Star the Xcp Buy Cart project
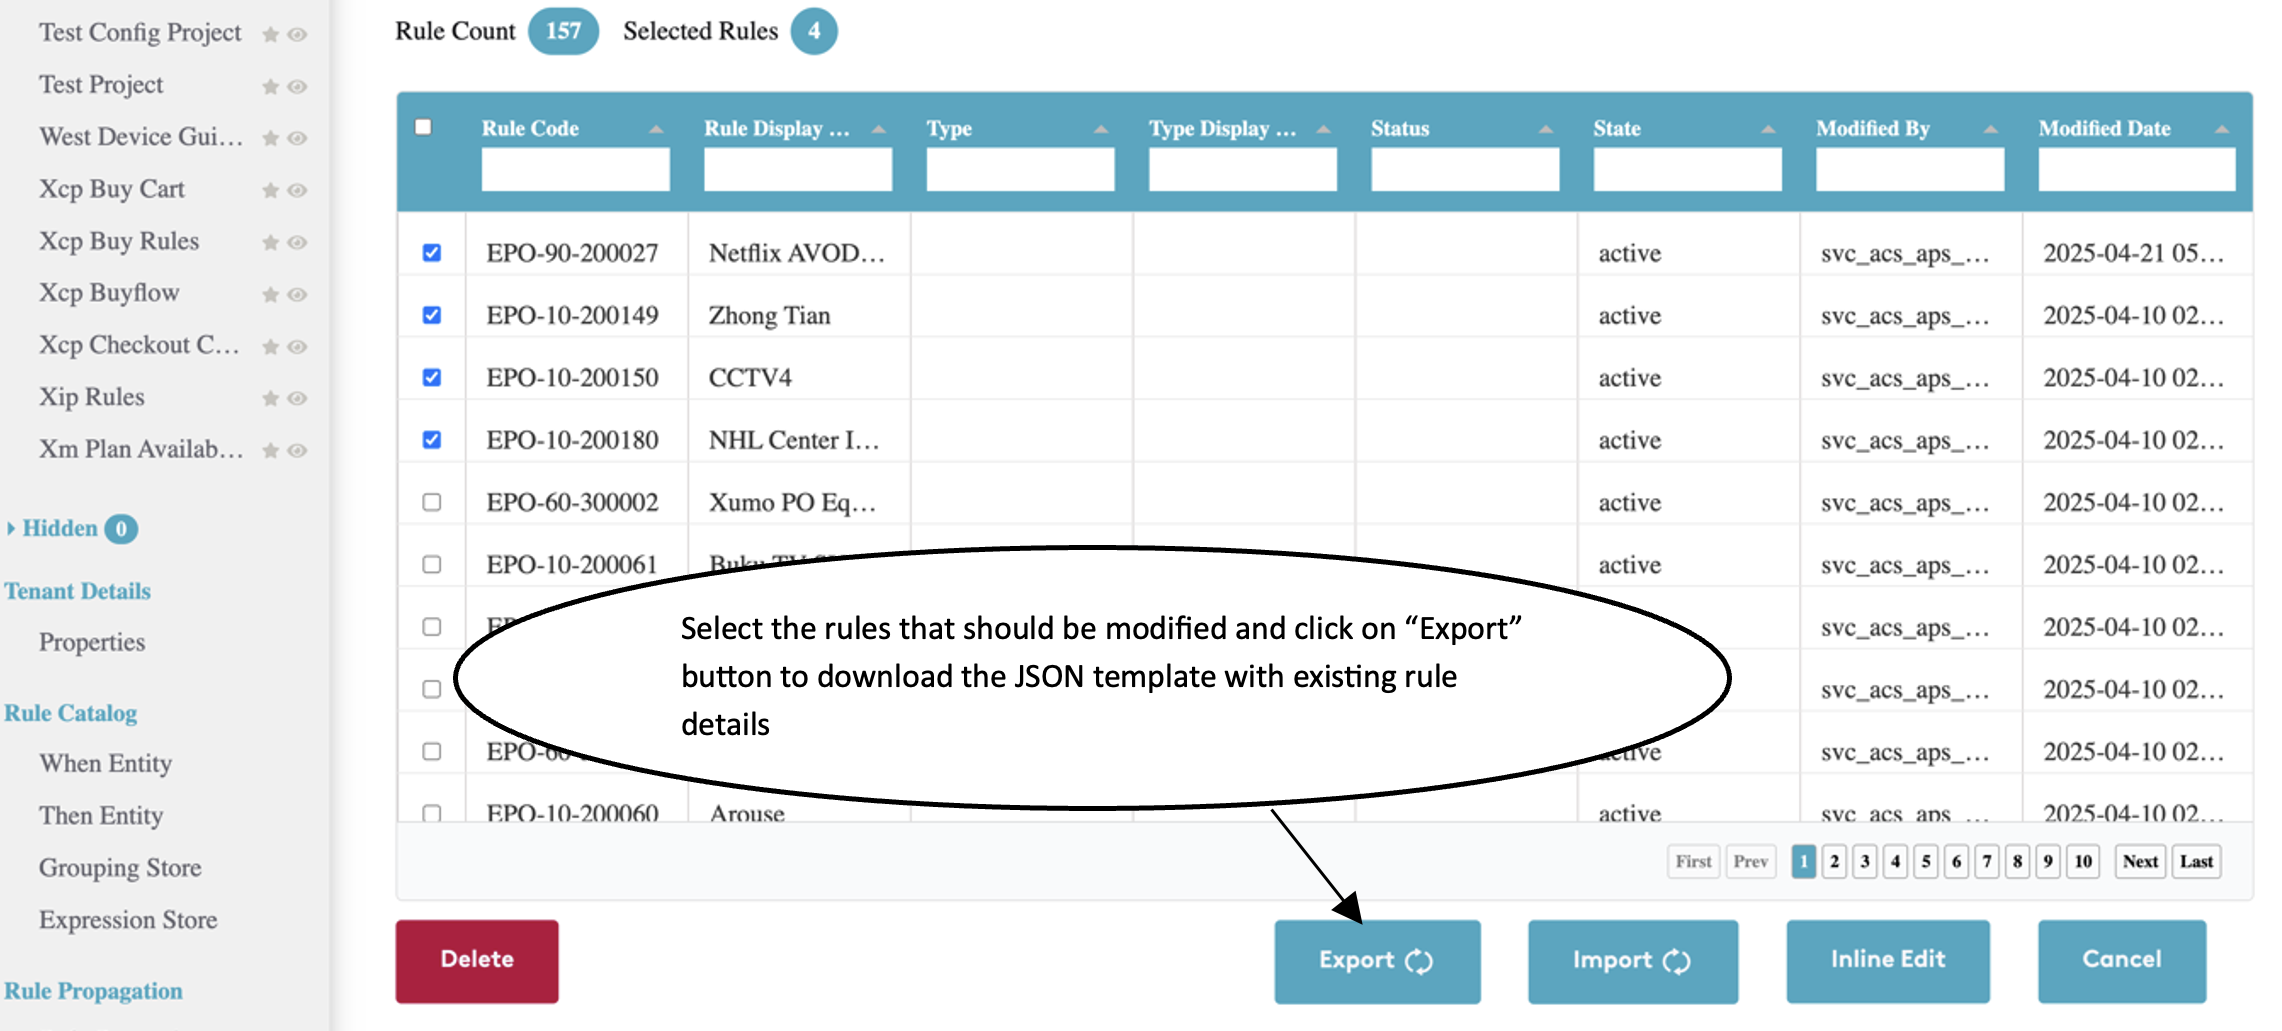Screen dimensions: 2282x1031 [x=270, y=190]
